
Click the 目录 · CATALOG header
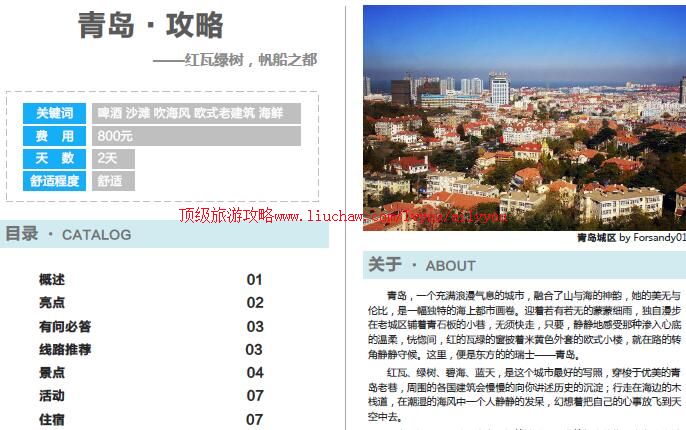[68, 234]
